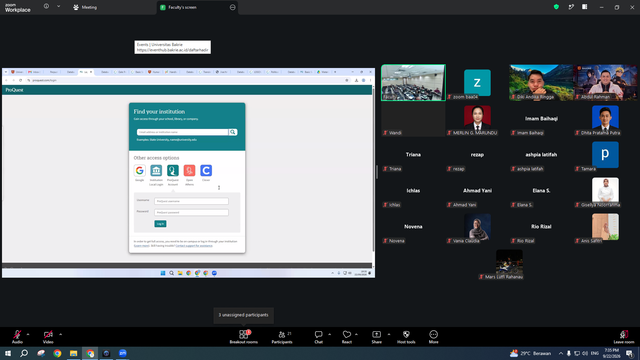The image size is (640, 360).
Task: Click Leave room
Action: point(624,337)
